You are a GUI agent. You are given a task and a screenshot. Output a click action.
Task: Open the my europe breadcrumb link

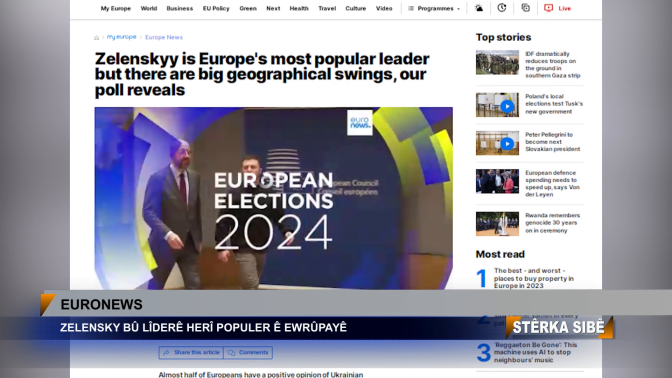122,37
